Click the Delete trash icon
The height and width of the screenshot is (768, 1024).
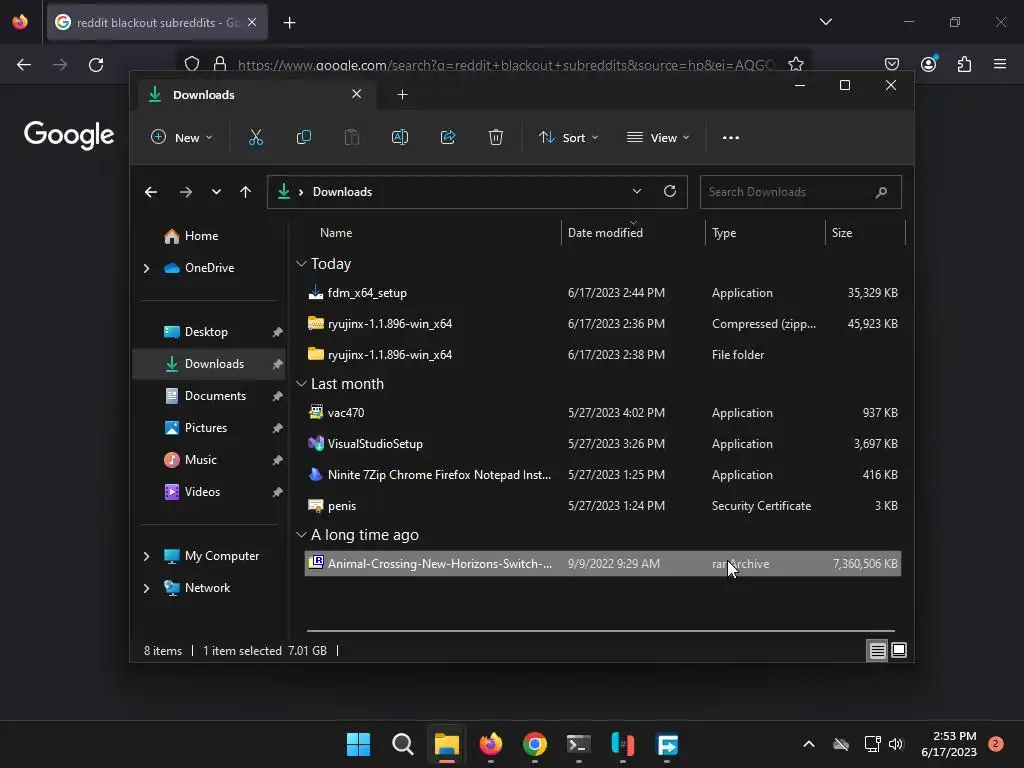pos(496,137)
